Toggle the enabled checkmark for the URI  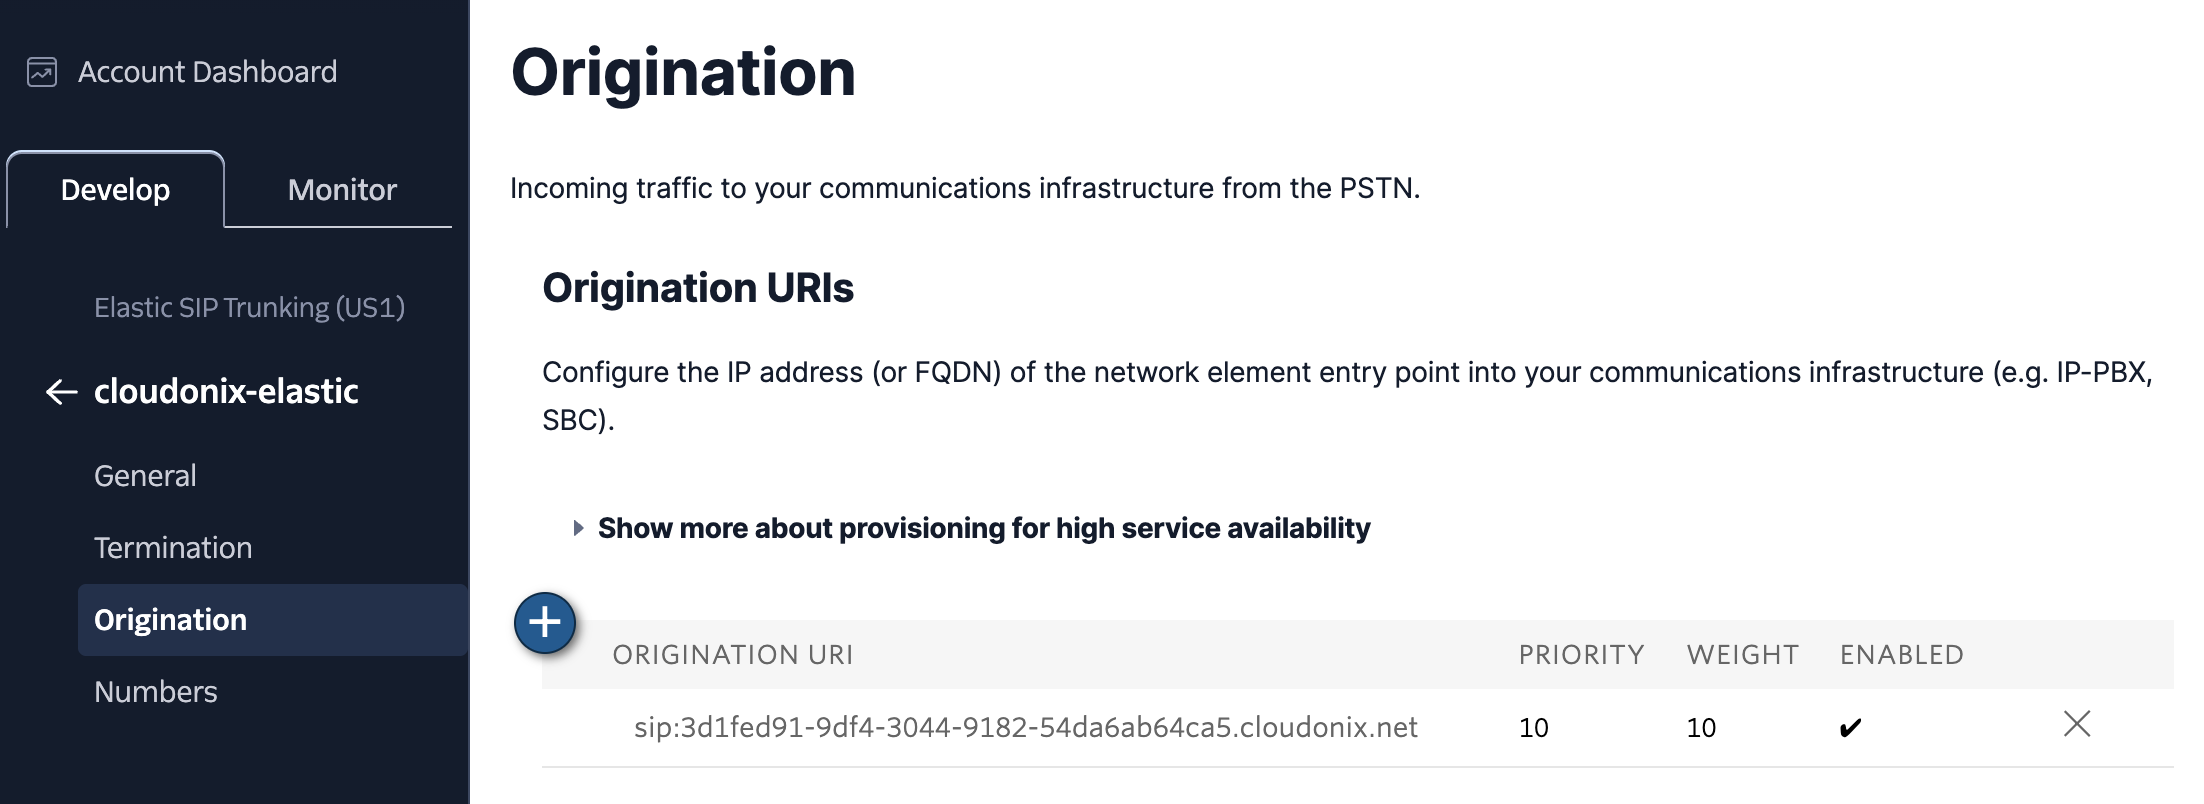pyautogui.click(x=1850, y=728)
